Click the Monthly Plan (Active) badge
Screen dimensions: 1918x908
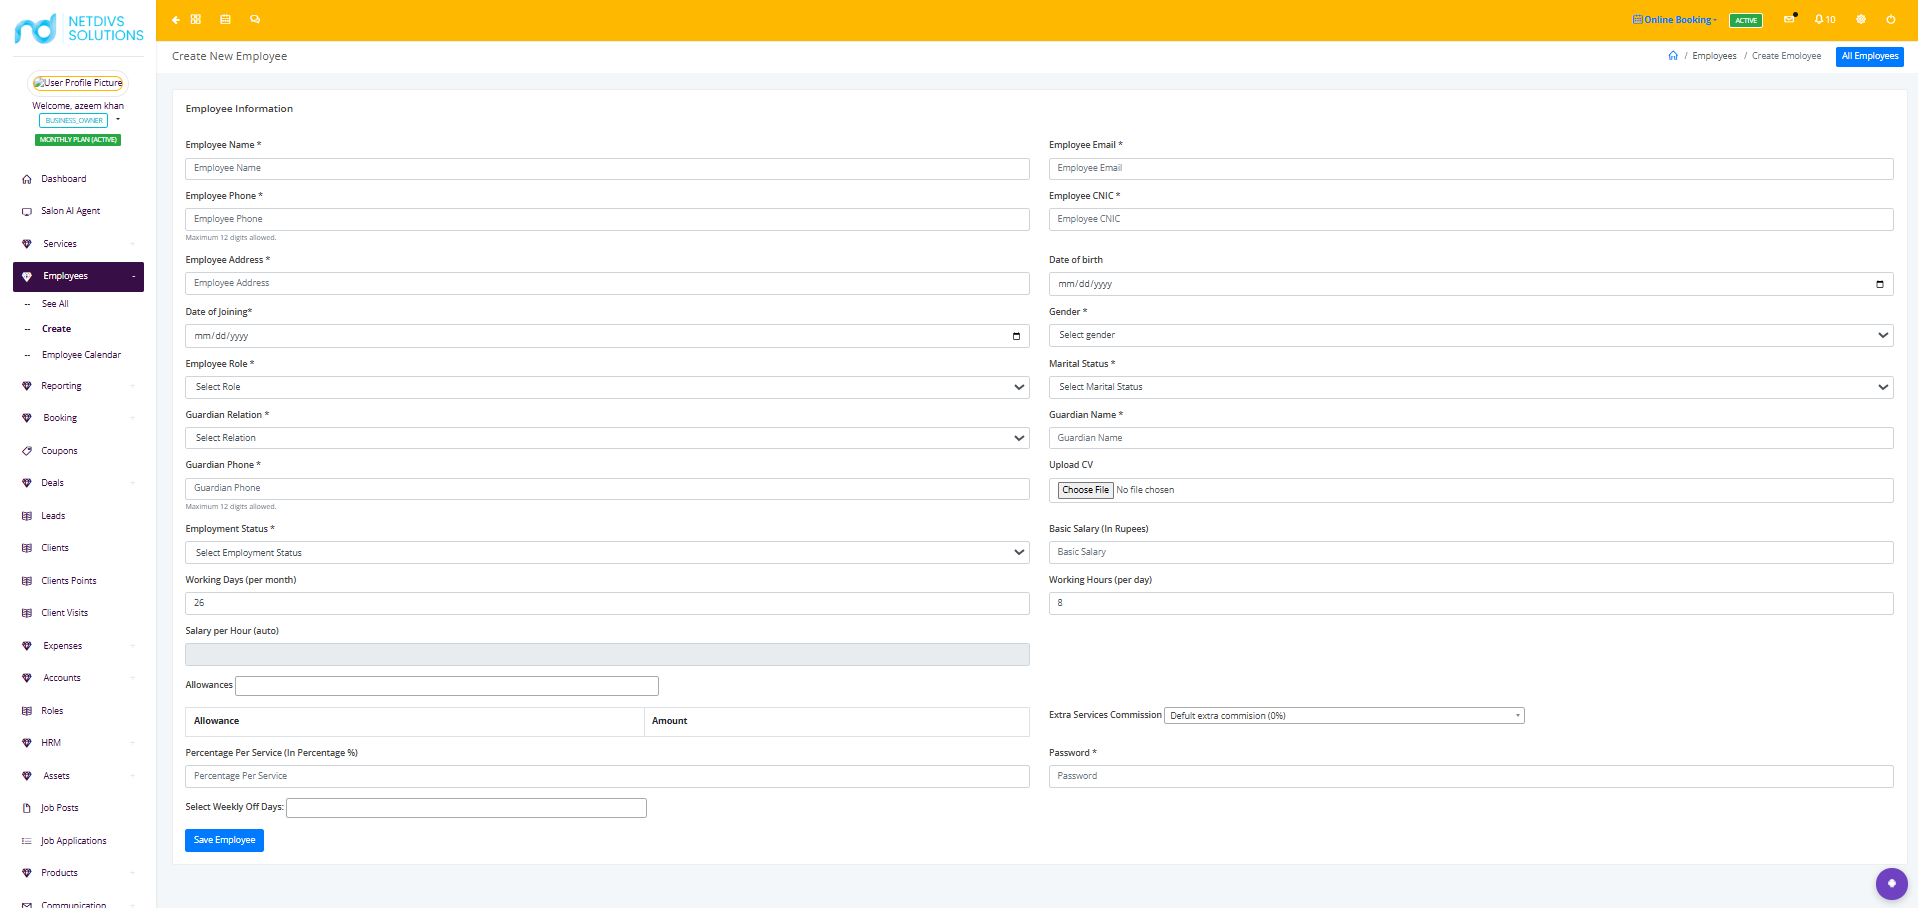click(x=78, y=140)
